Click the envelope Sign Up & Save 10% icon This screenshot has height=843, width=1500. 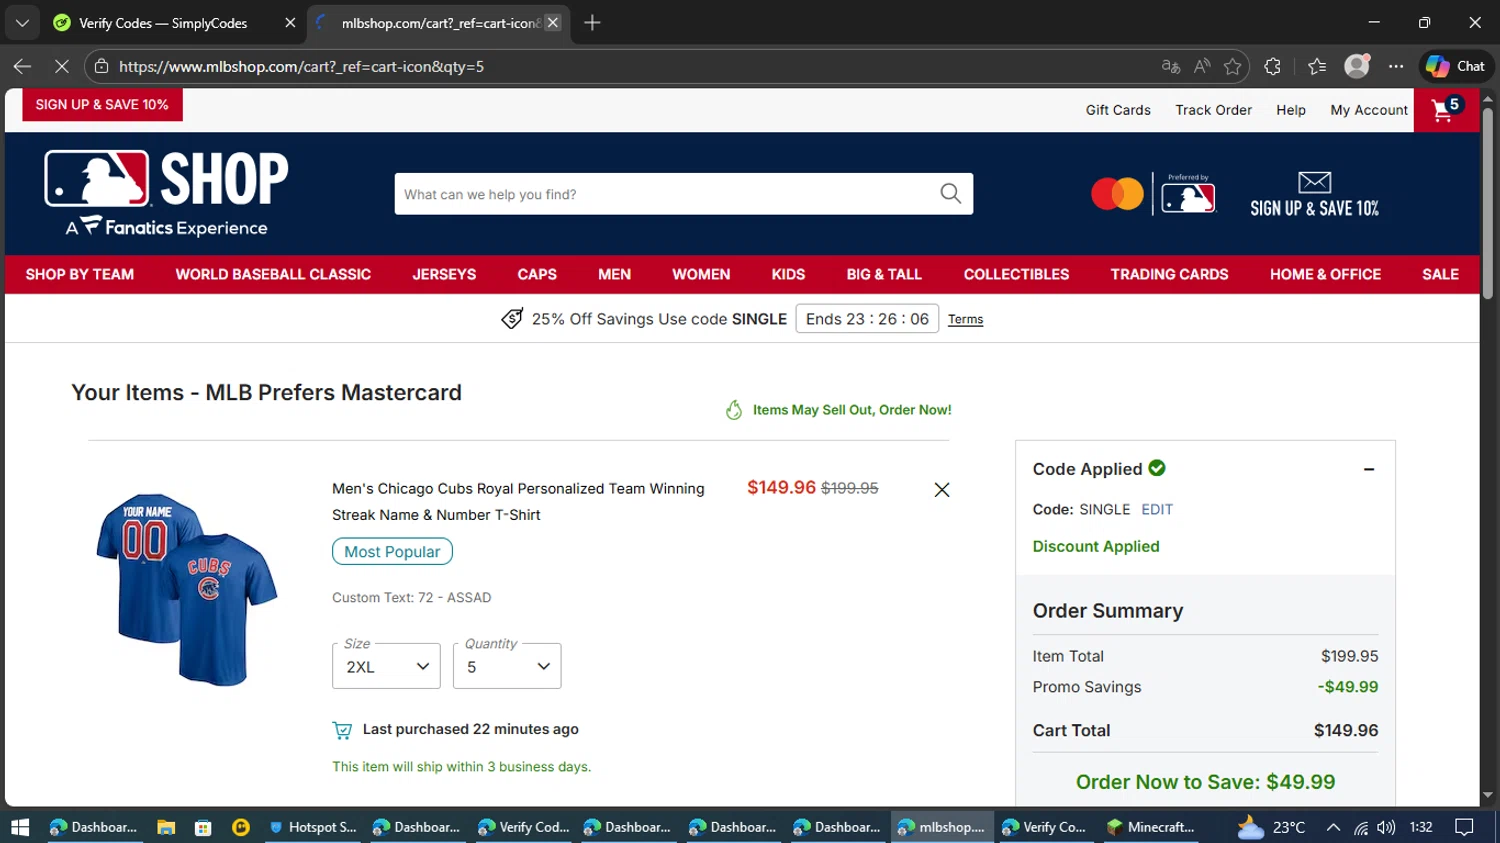[x=1314, y=194]
